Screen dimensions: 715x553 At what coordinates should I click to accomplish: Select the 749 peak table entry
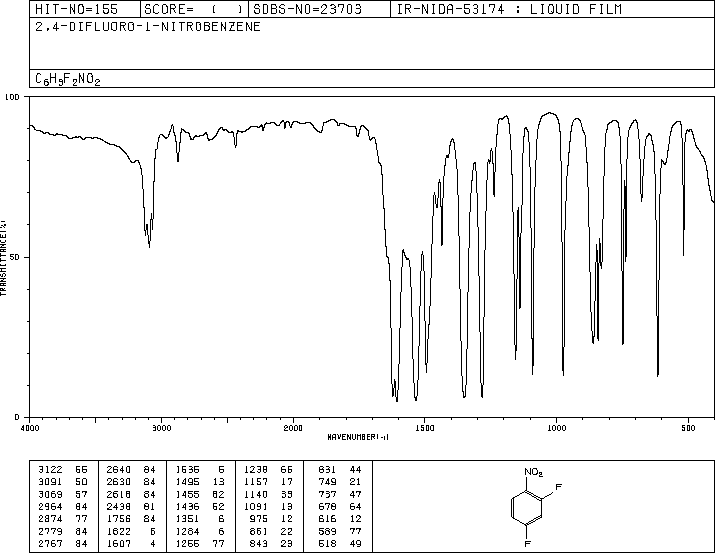tap(340, 482)
